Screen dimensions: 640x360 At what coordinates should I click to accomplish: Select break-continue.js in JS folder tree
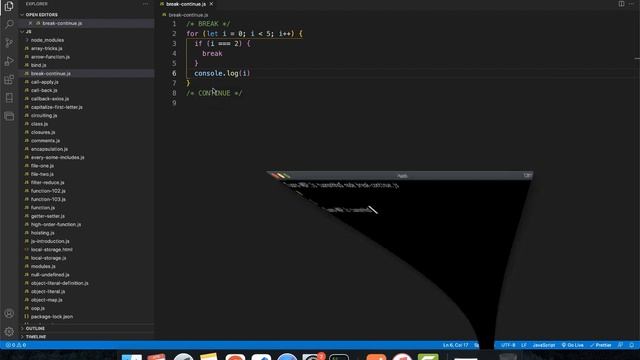(x=51, y=73)
